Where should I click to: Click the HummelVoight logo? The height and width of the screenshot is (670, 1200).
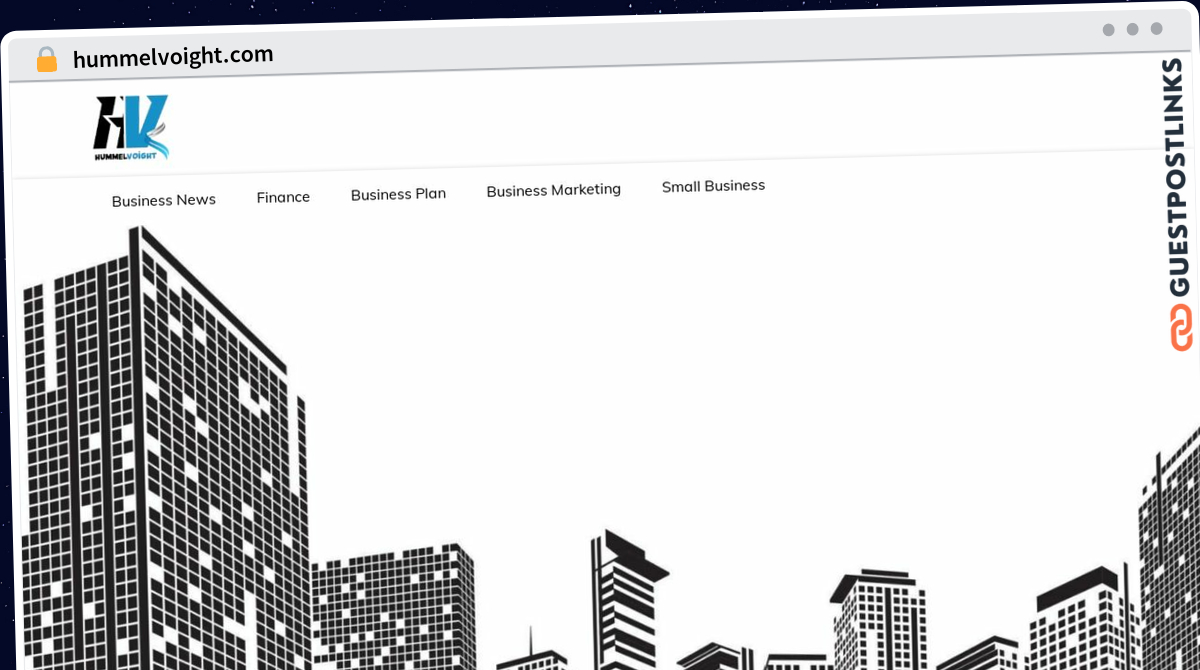131,128
